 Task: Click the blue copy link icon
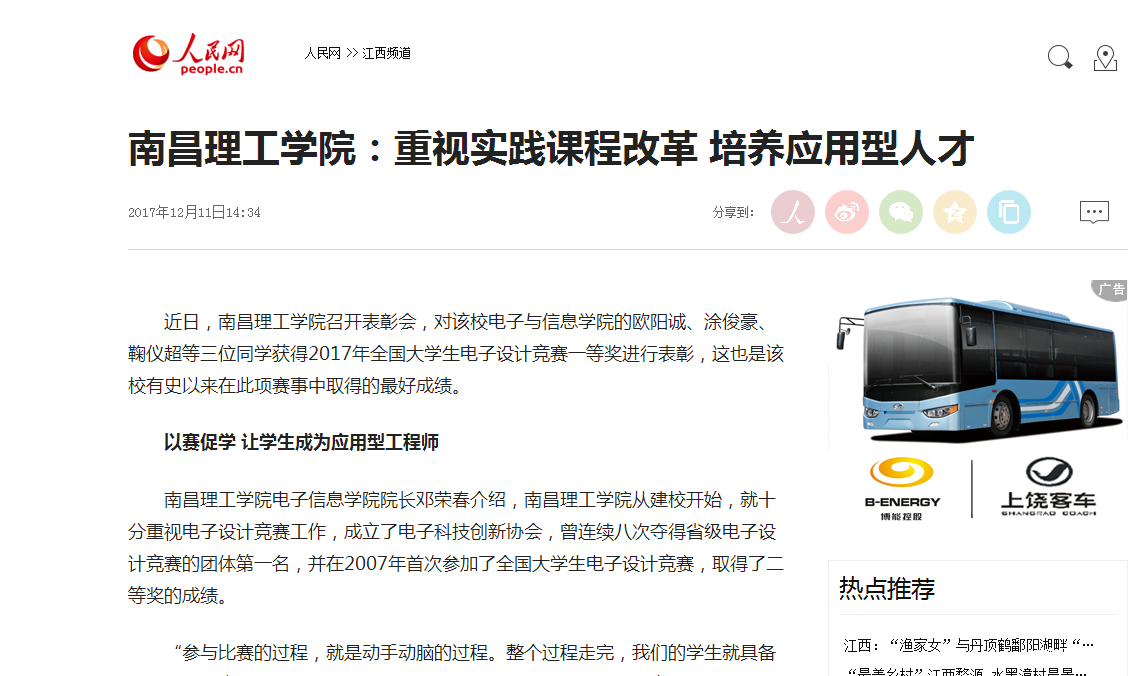coord(1009,212)
